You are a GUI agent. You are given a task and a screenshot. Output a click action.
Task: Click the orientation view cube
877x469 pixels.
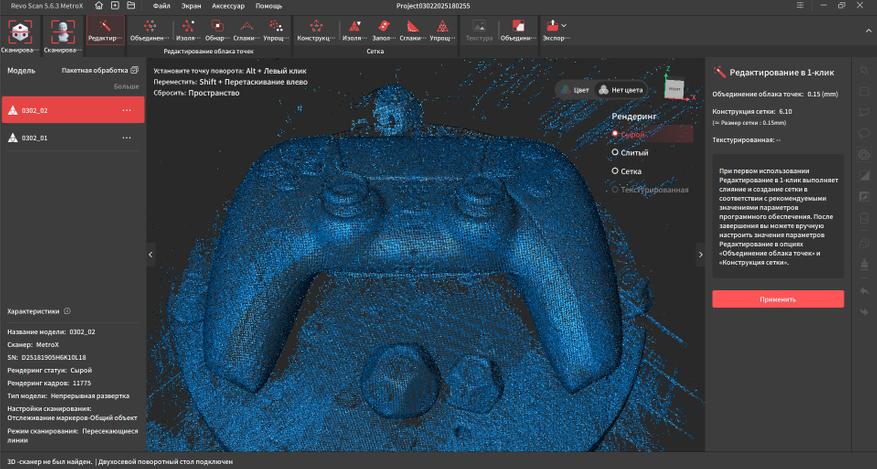[x=675, y=87]
